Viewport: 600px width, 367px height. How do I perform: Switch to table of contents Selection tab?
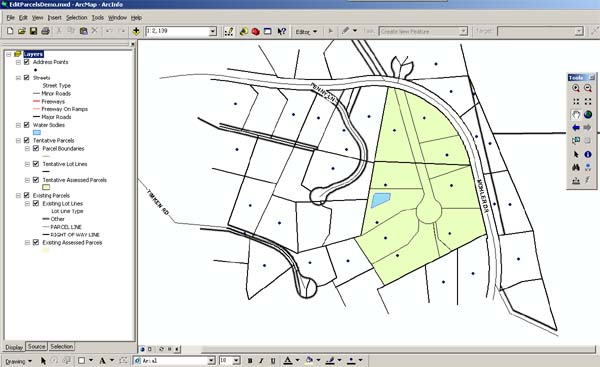(62, 346)
